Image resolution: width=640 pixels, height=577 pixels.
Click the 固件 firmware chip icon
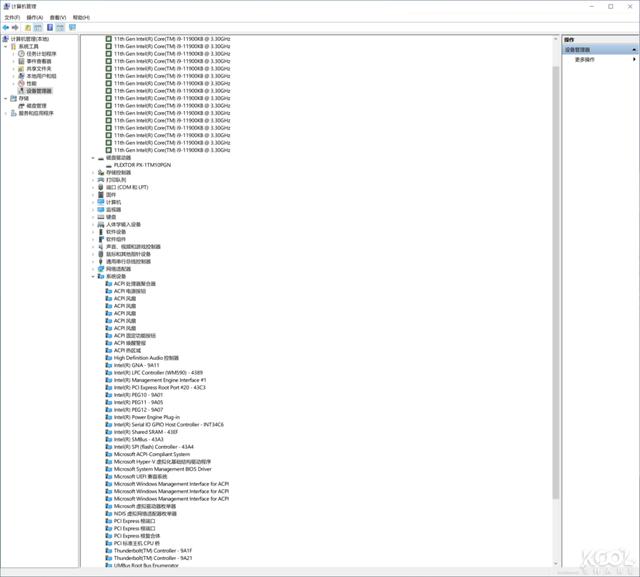pos(101,195)
